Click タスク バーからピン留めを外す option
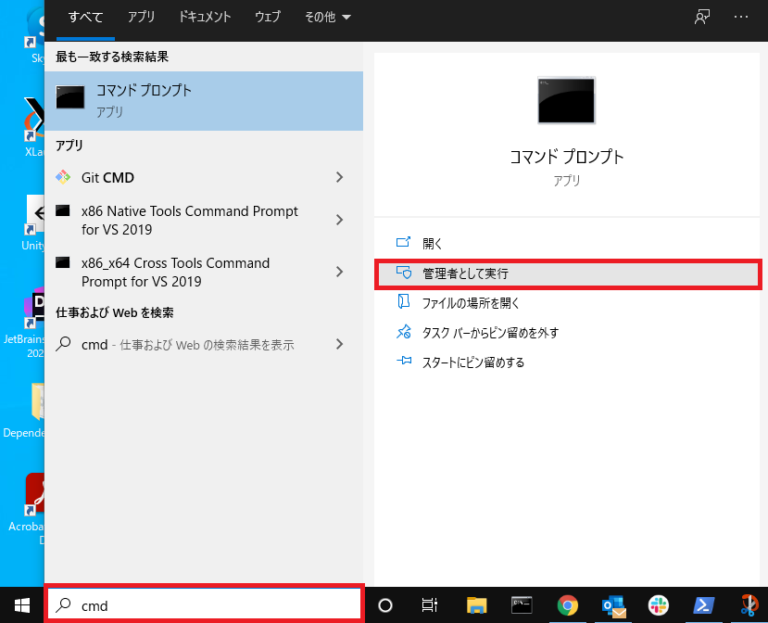The height and width of the screenshot is (623, 768). tap(567, 333)
